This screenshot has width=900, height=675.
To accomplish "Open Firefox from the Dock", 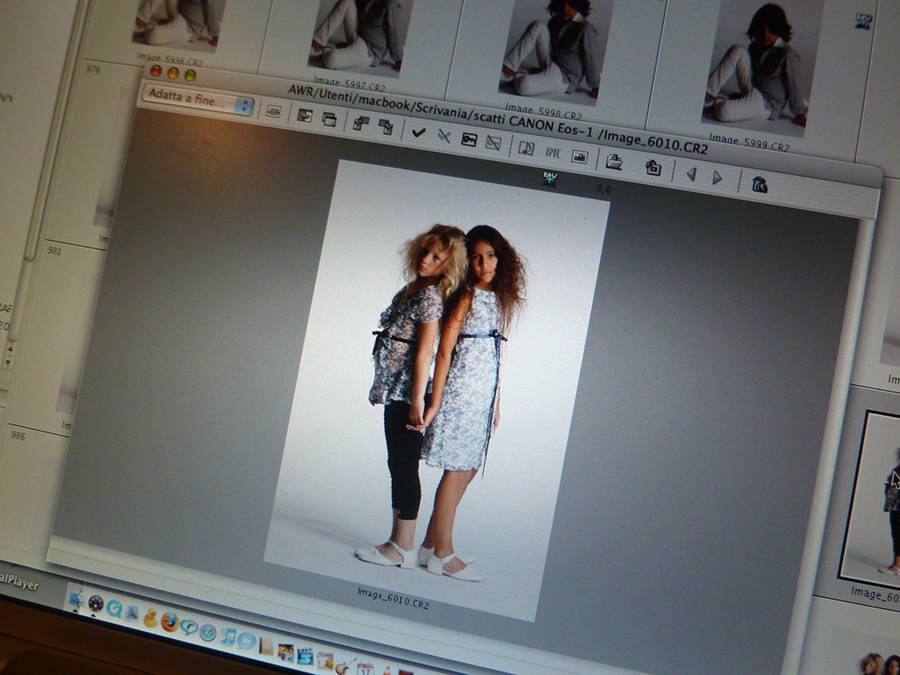I will [169, 621].
